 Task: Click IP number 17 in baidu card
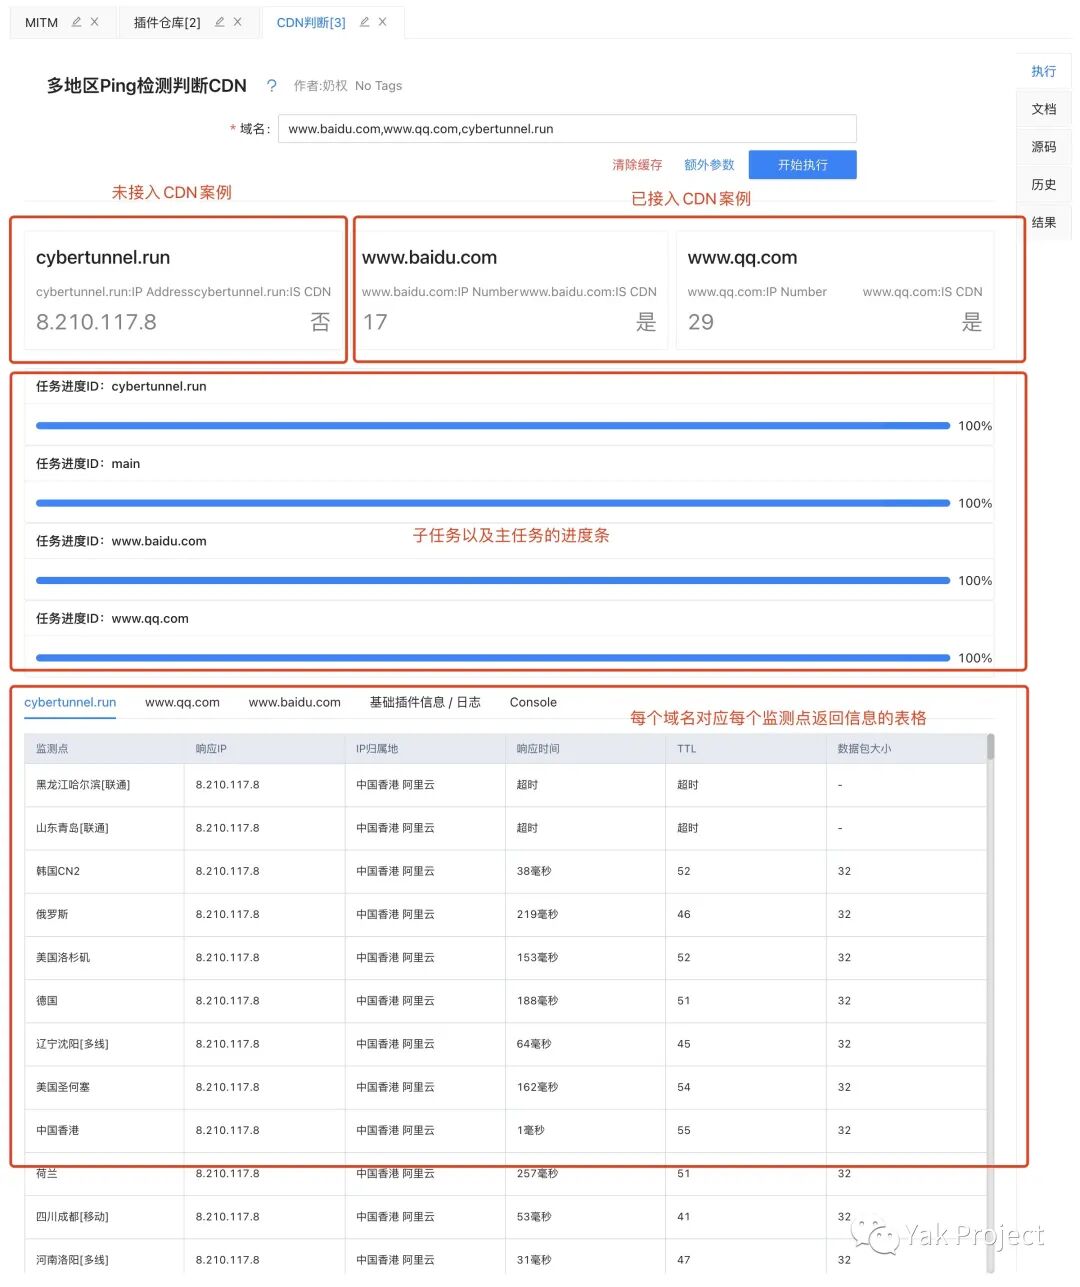point(375,322)
